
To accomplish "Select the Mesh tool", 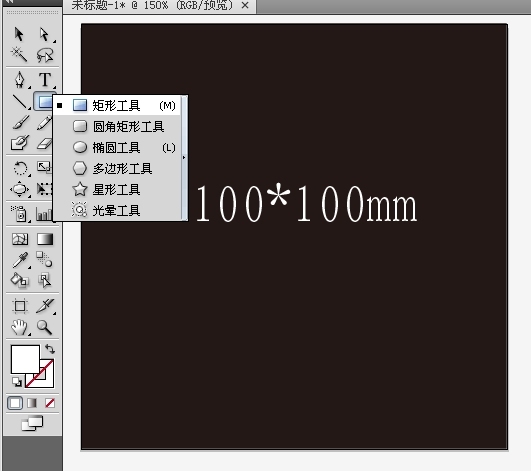I will [20, 239].
